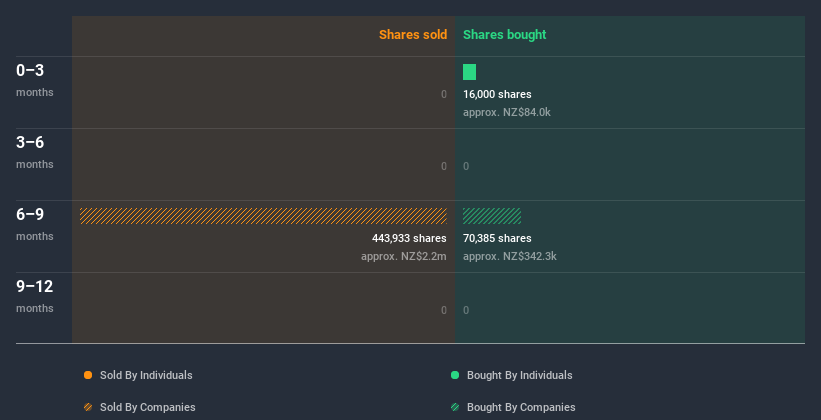Click the zero sold value in 9–12 months row
821x420 pixels.
(x=444, y=310)
